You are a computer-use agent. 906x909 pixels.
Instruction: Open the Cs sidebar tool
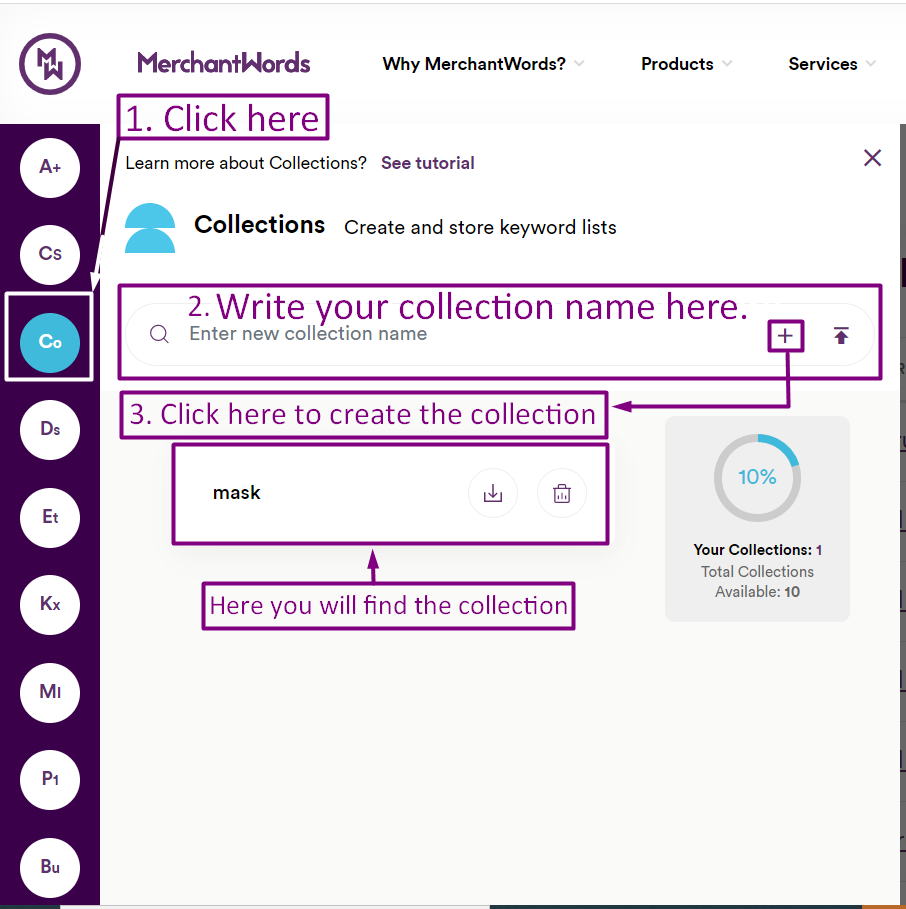(x=50, y=254)
